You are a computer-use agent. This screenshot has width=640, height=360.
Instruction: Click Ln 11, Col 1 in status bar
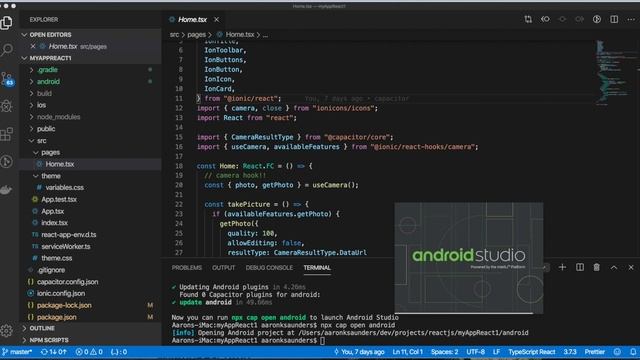click(x=407, y=352)
